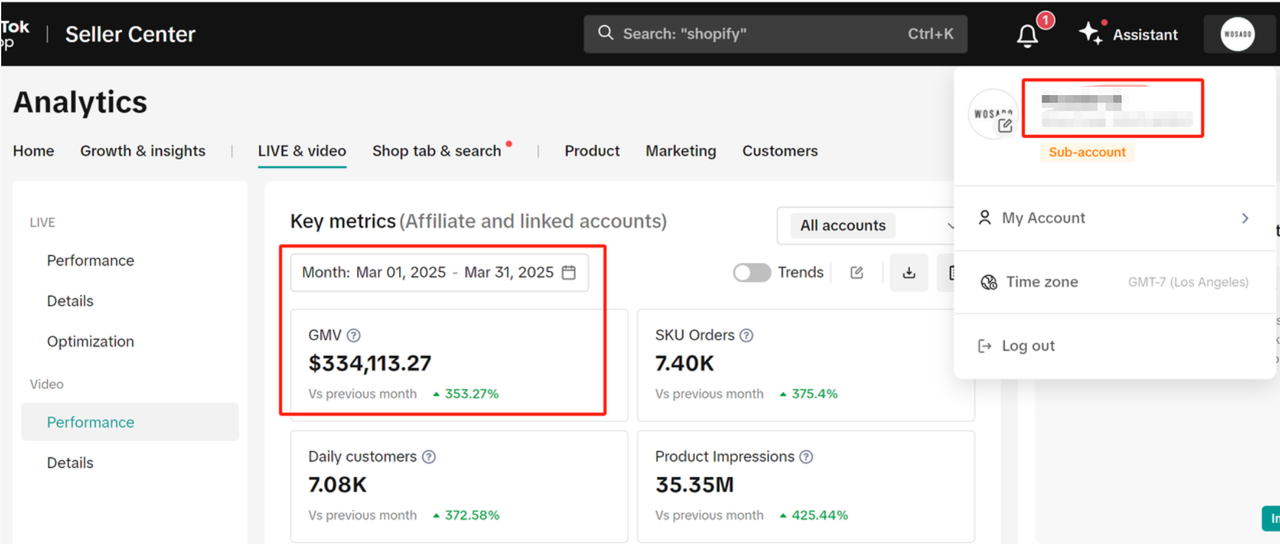Open the All accounts dropdown
Image resolution: width=1280 pixels, height=544 pixels.
point(868,226)
